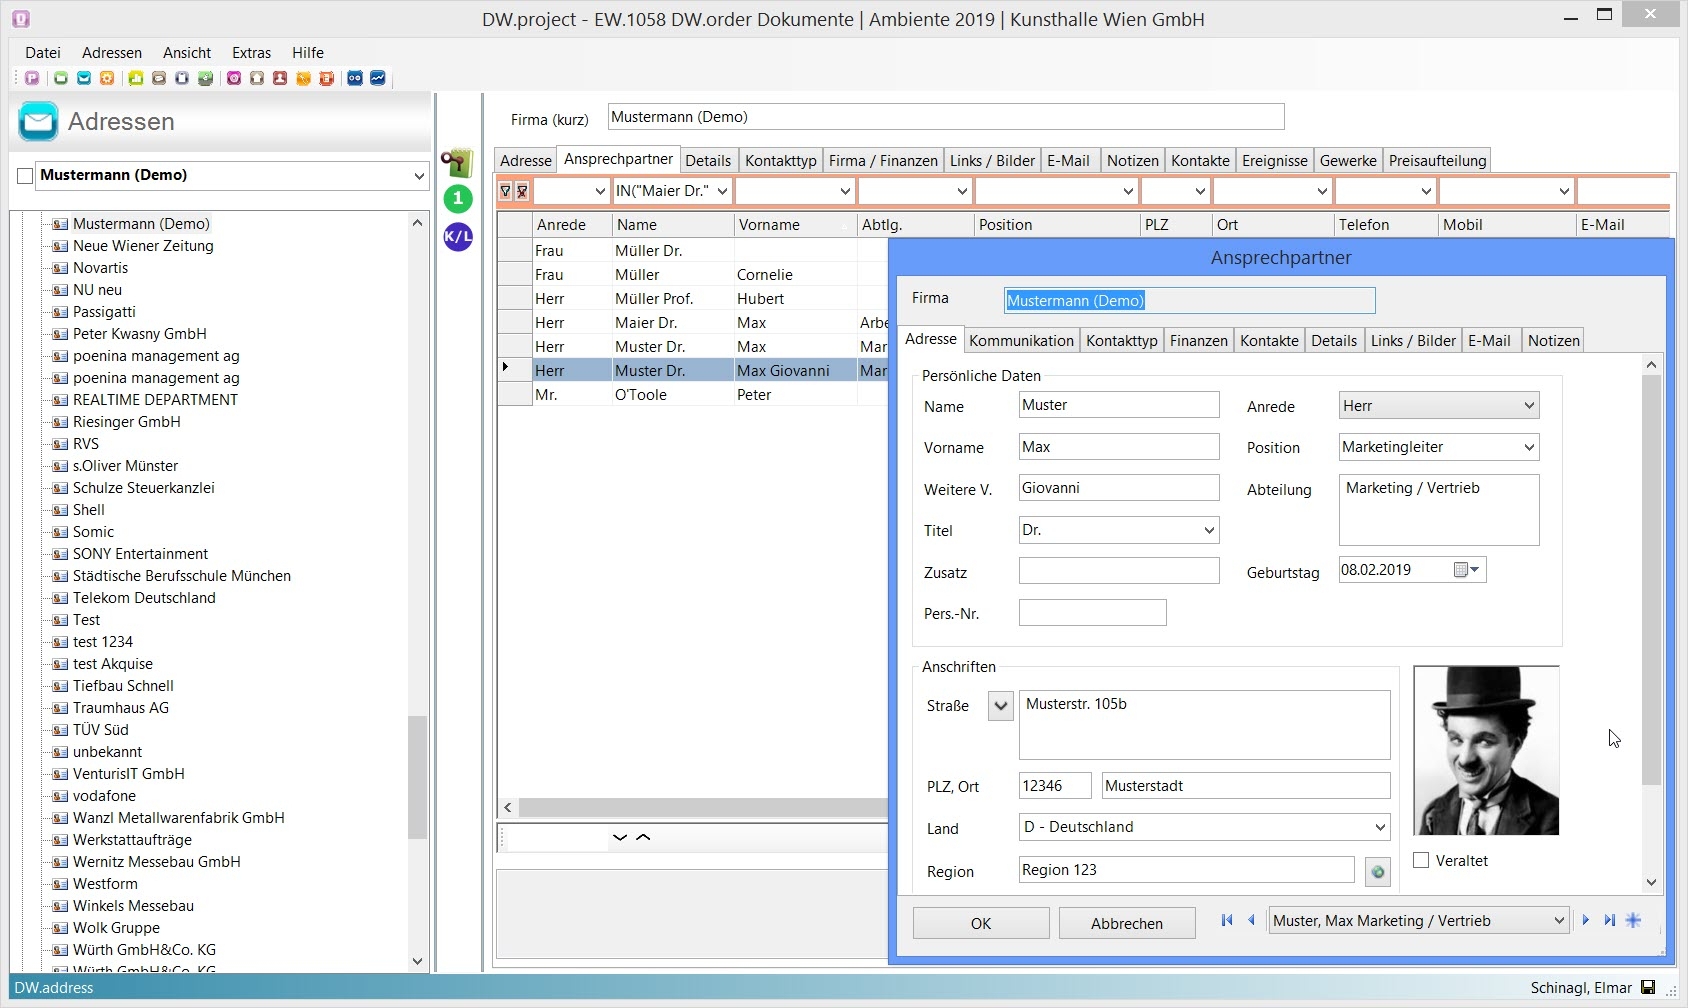Click the blue line chart toolbar icon
Screen dimensions: 1688x1008
378,78
